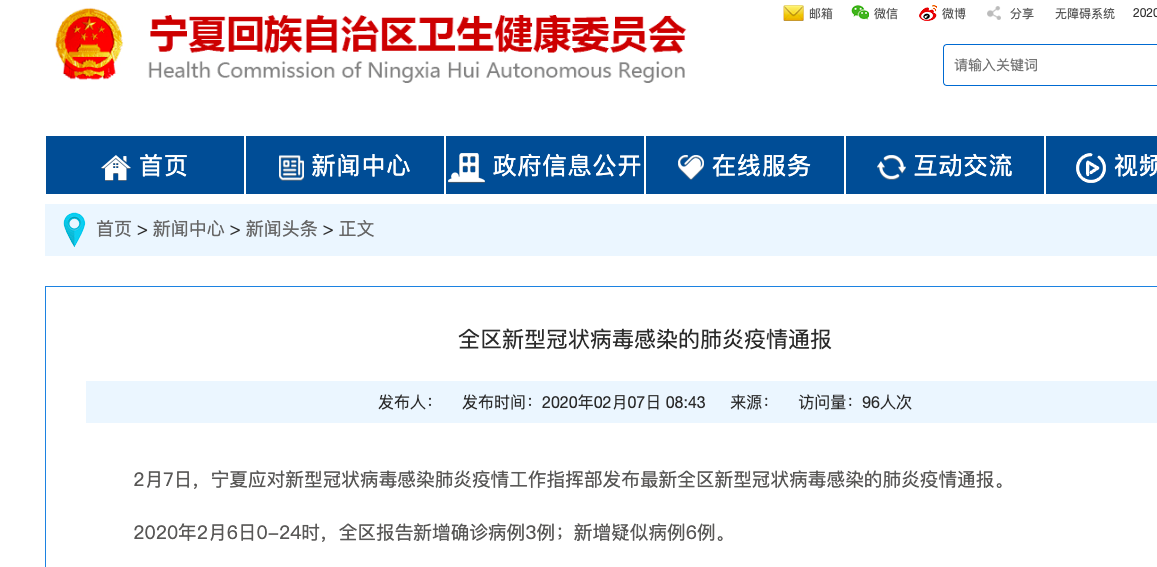The width and height of the screenshot is (1157, 567).
Task: Click the house icon beside 首页
Action: 116,166
